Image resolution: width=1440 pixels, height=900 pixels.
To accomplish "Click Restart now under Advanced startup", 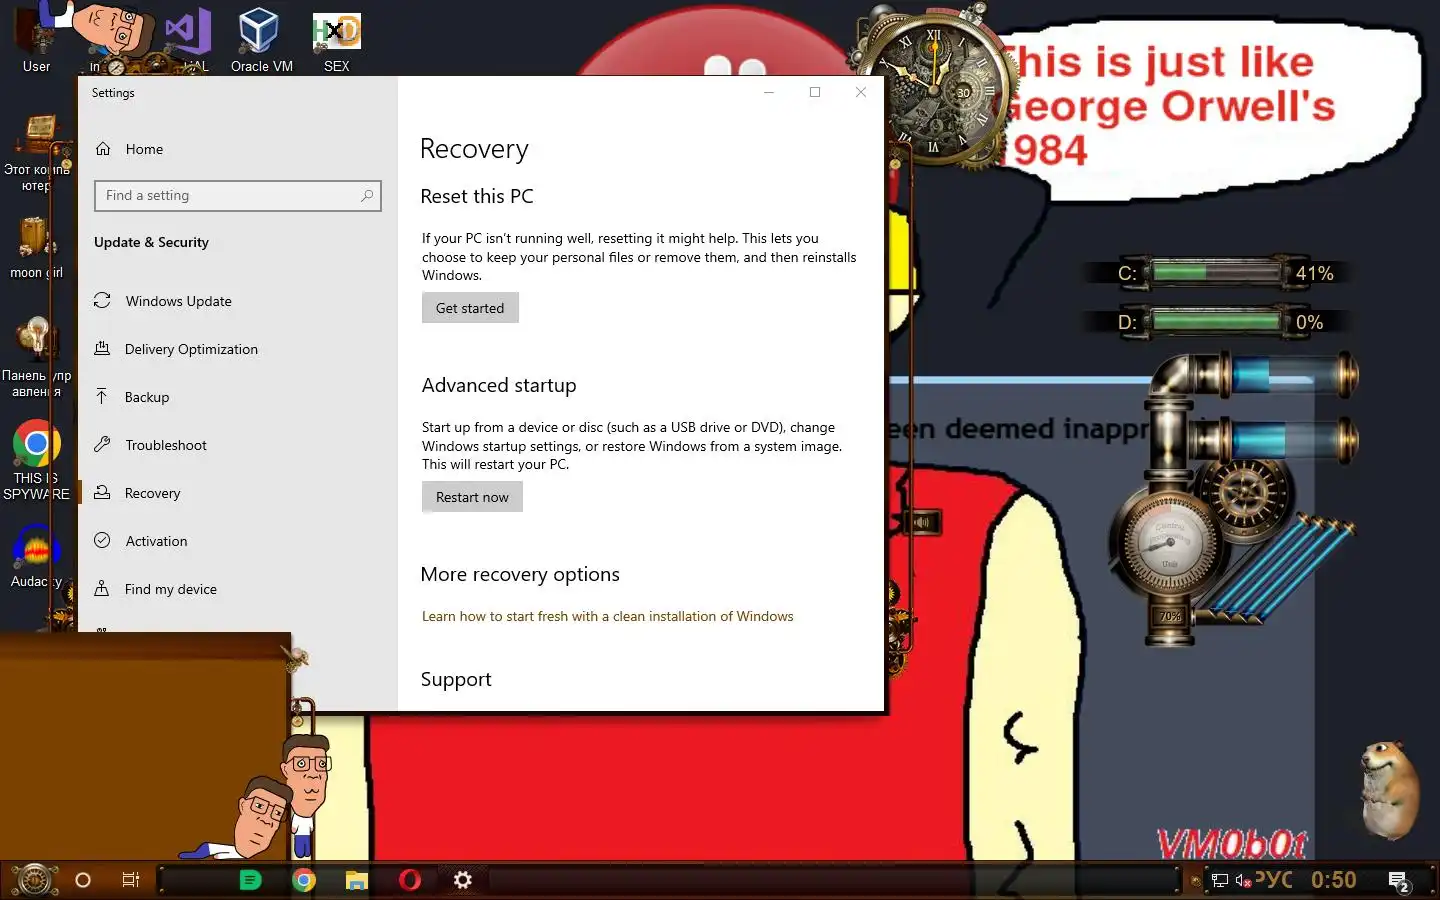I will tap(472, 497).
